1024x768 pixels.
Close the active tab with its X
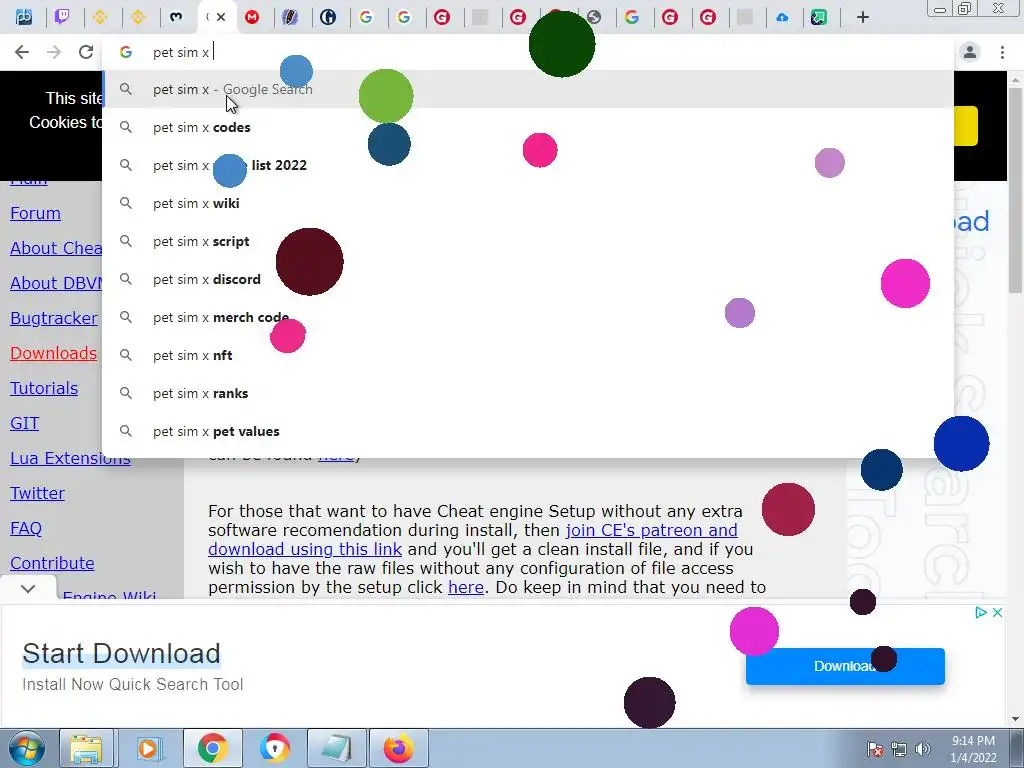221,17
